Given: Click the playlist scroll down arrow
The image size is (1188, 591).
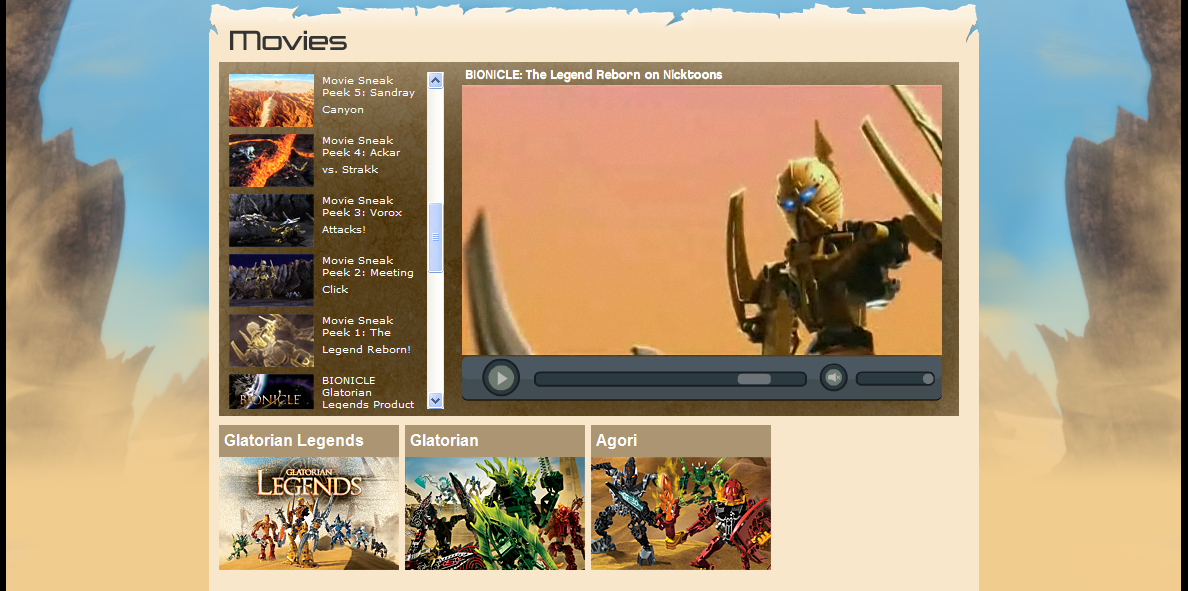Looking at the screenshot, I should tap(435, 400).
